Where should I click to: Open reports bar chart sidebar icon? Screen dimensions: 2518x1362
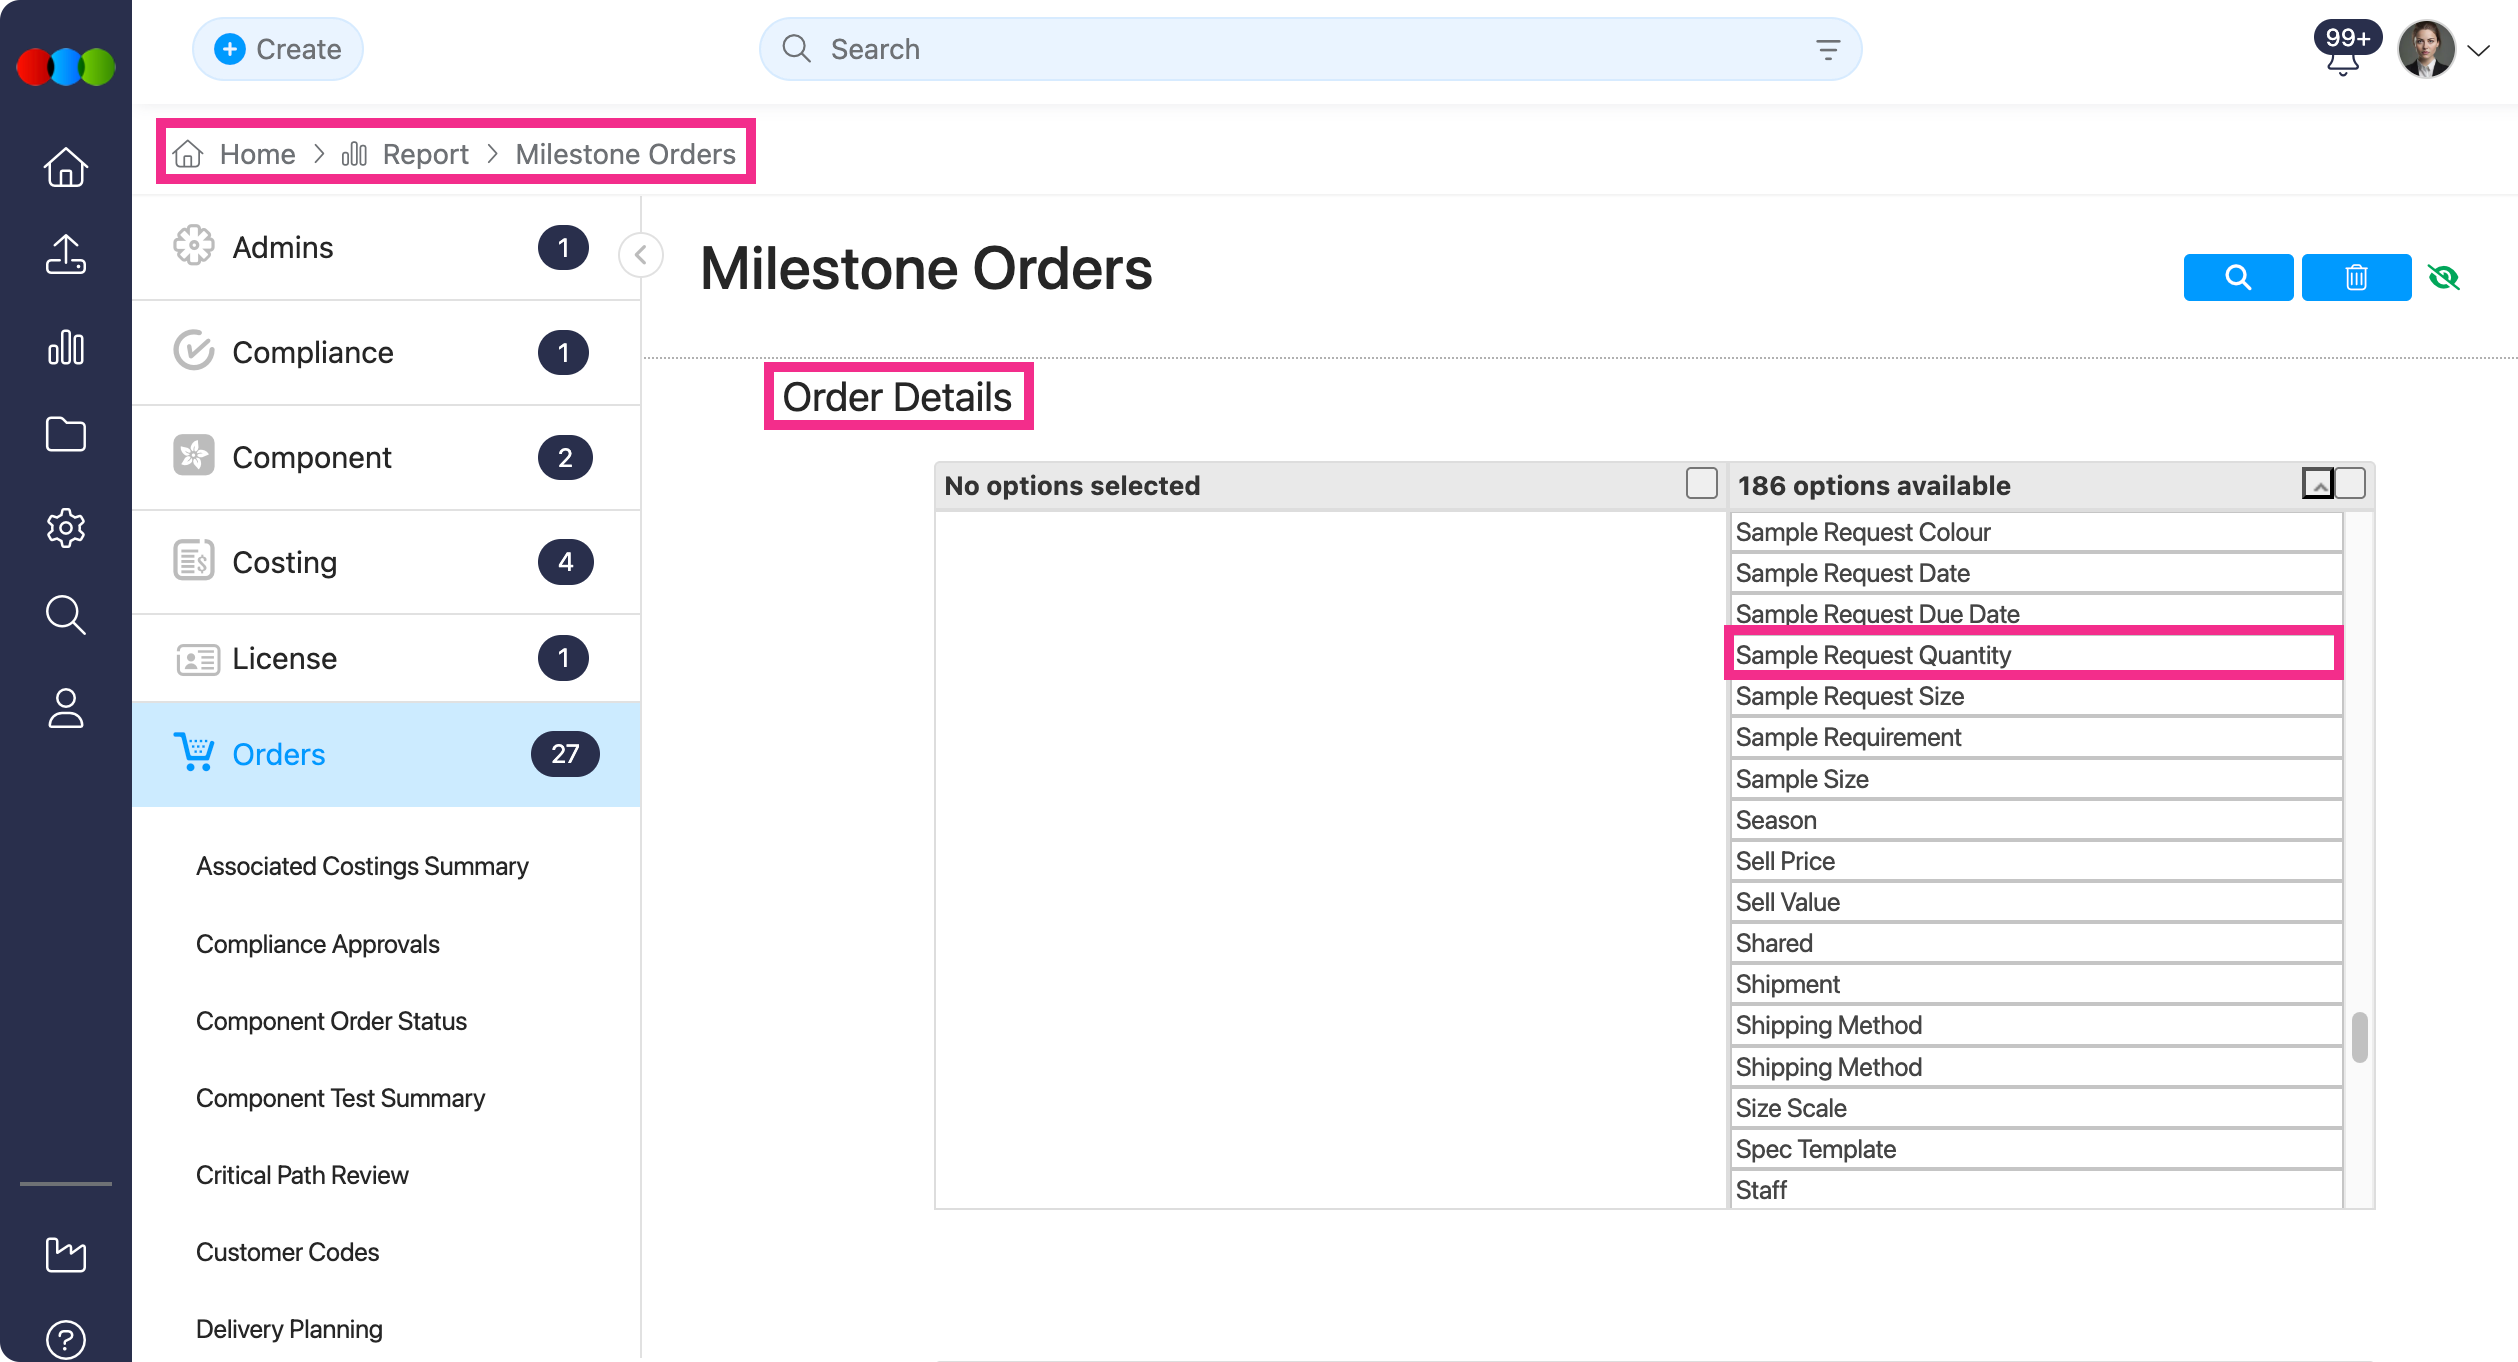(66, 347)
